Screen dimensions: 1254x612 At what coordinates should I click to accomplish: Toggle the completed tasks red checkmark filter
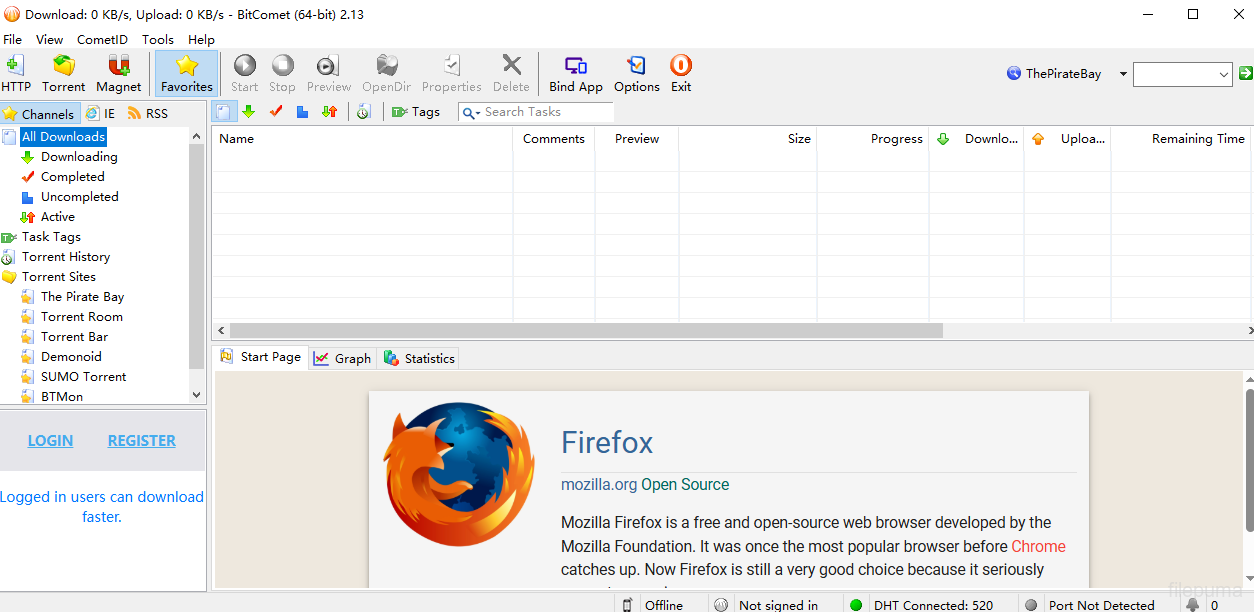point(276,112)
